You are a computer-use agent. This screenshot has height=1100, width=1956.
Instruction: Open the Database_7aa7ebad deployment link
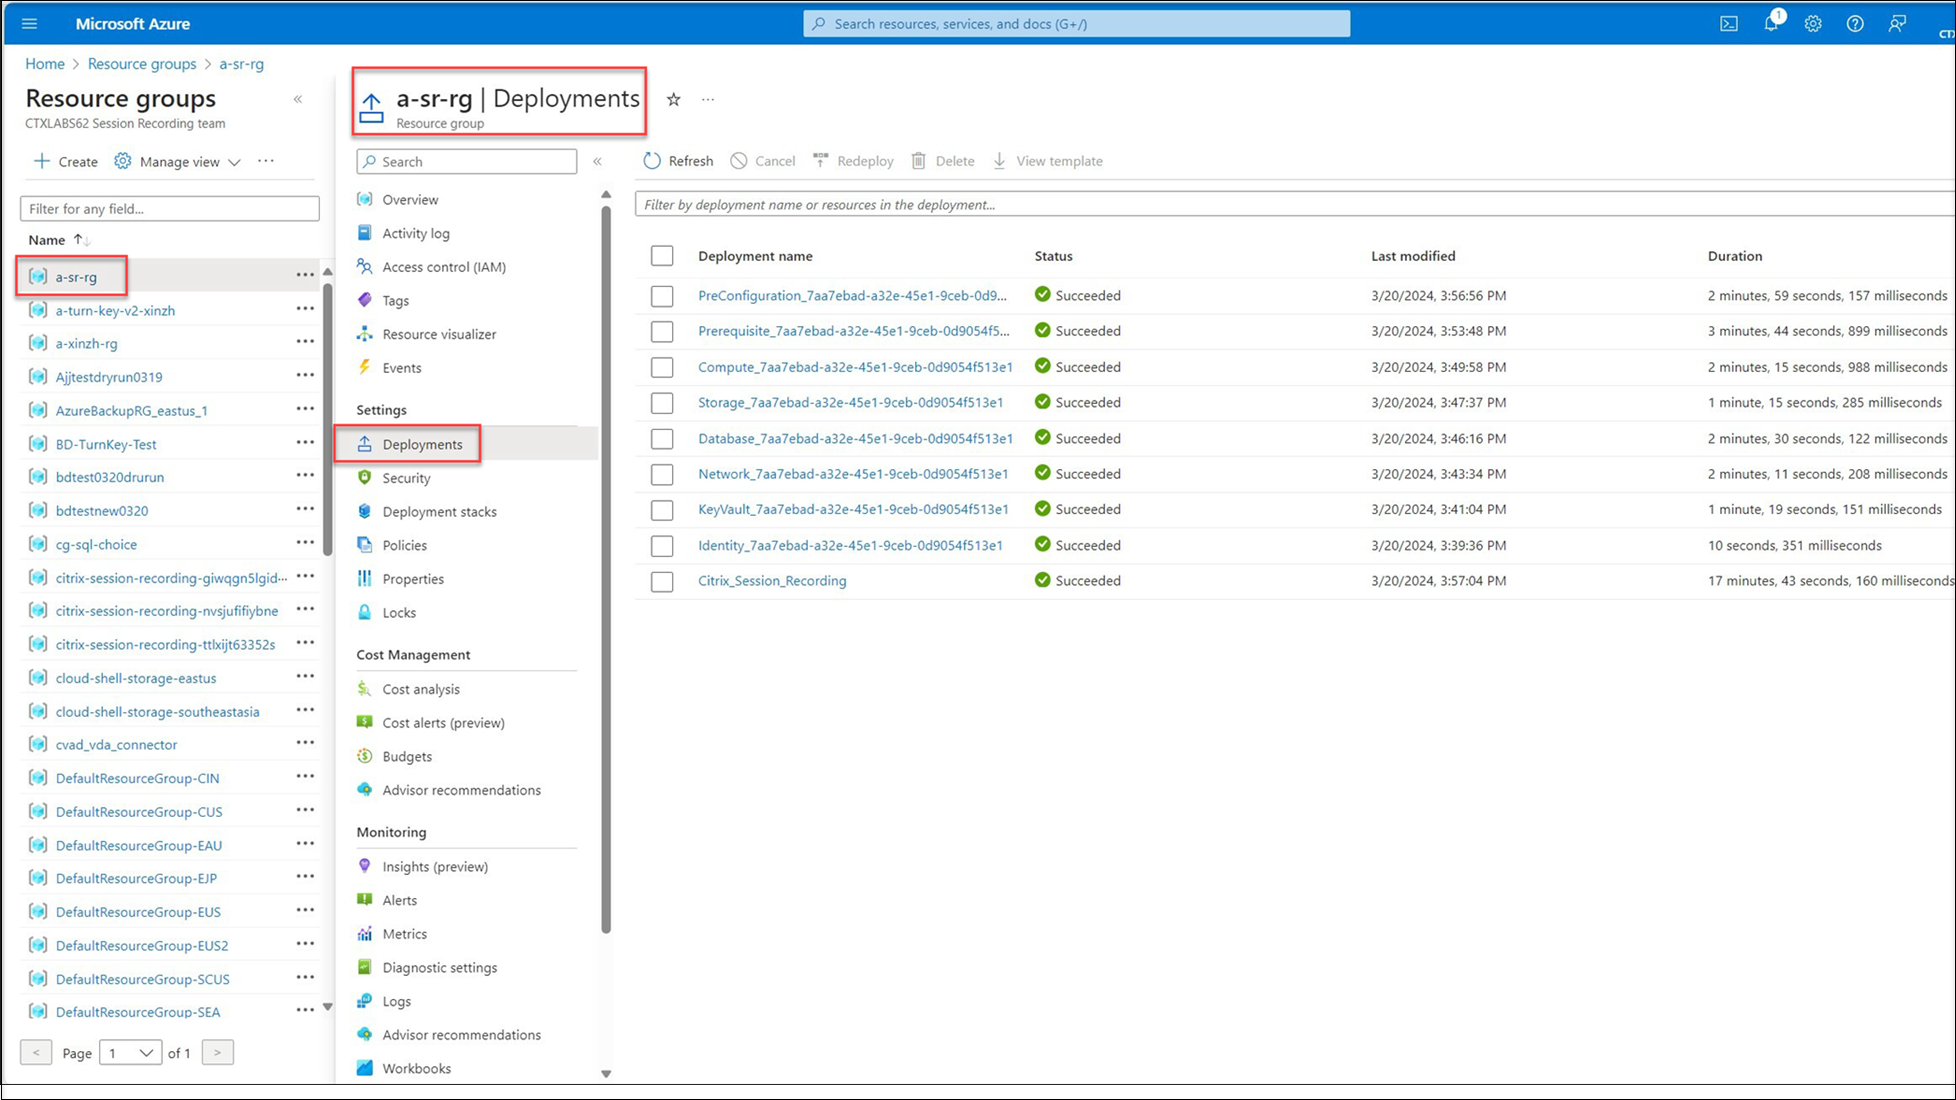click(855, 438)
